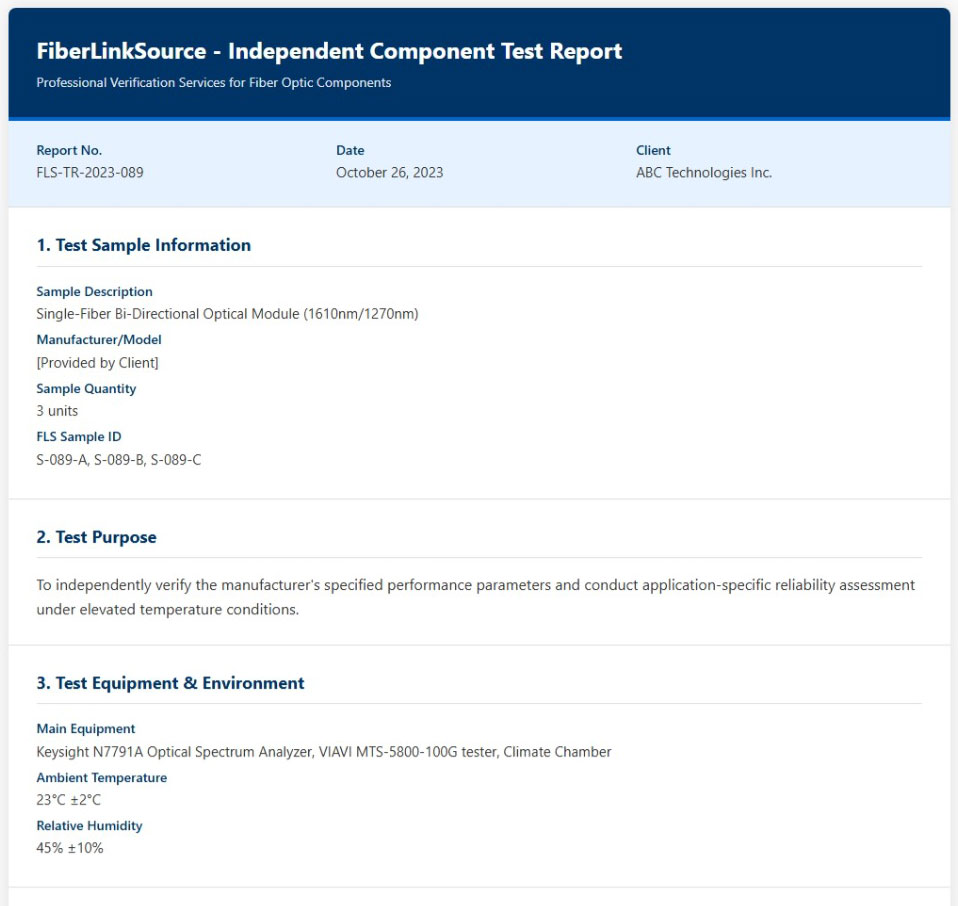Click client name ABC Technologies Inc.
This screenshot has height=906, width=958.
pos(704,173)
